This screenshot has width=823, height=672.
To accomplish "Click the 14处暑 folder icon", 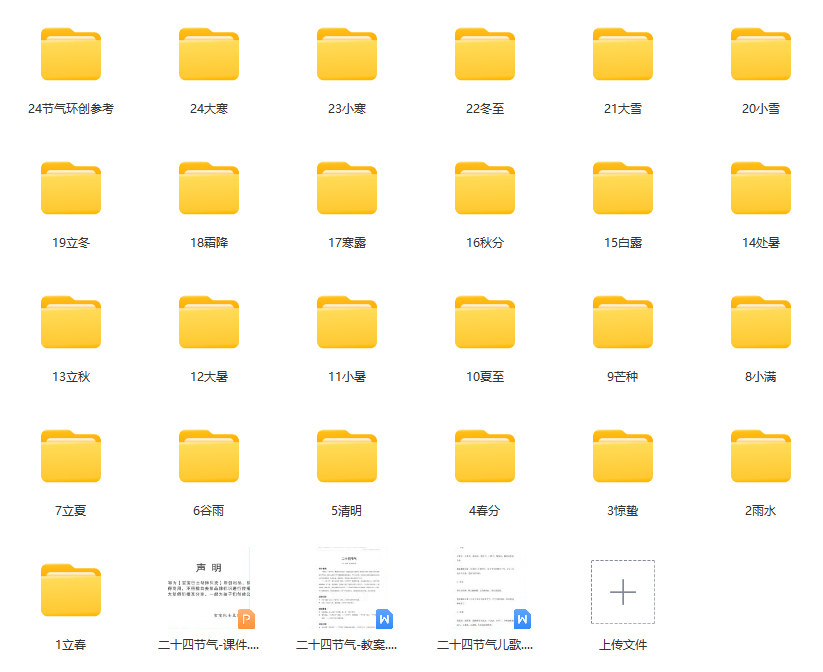I will 761,189.
